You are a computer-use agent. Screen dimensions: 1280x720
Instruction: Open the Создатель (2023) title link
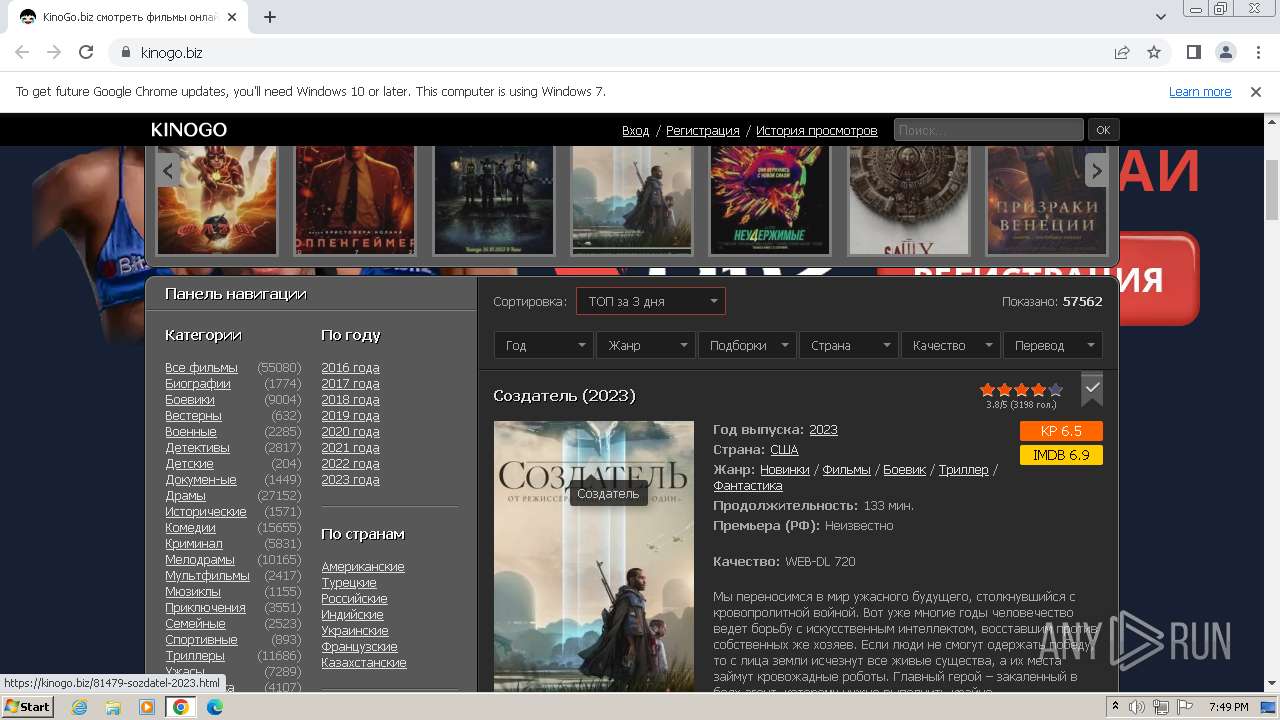564,395
